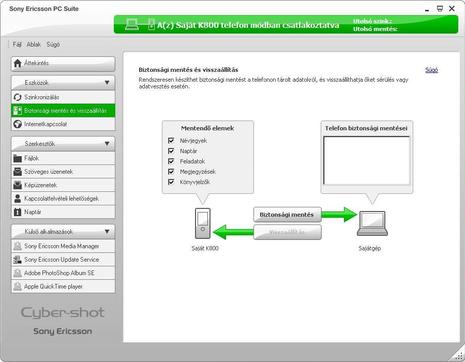Click the Sajátgép laptop icon

[372, 223]
